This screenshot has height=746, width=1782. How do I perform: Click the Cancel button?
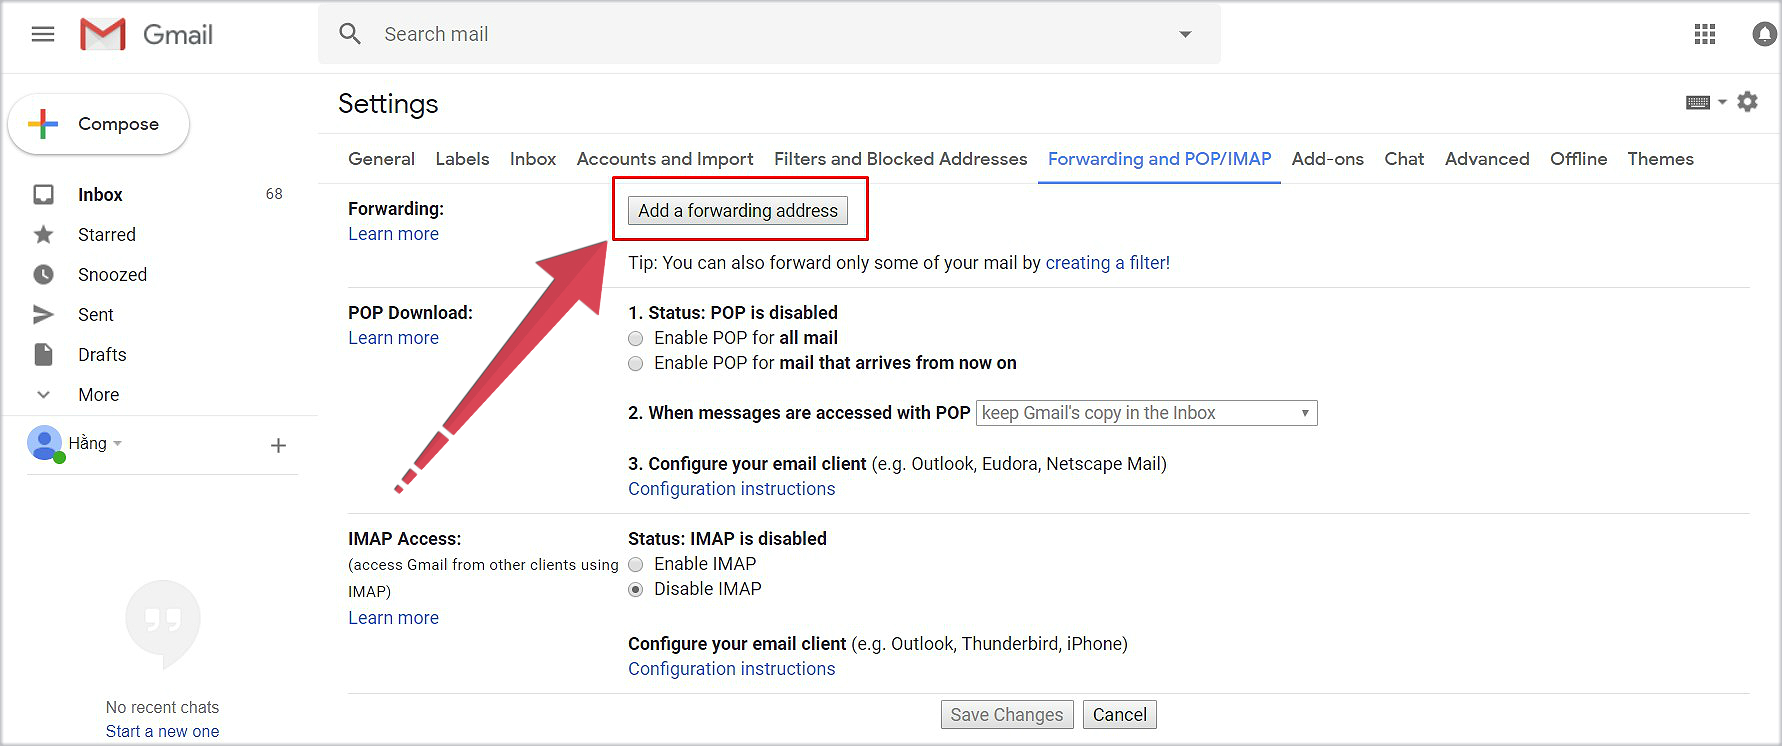tap(1119, 715)
